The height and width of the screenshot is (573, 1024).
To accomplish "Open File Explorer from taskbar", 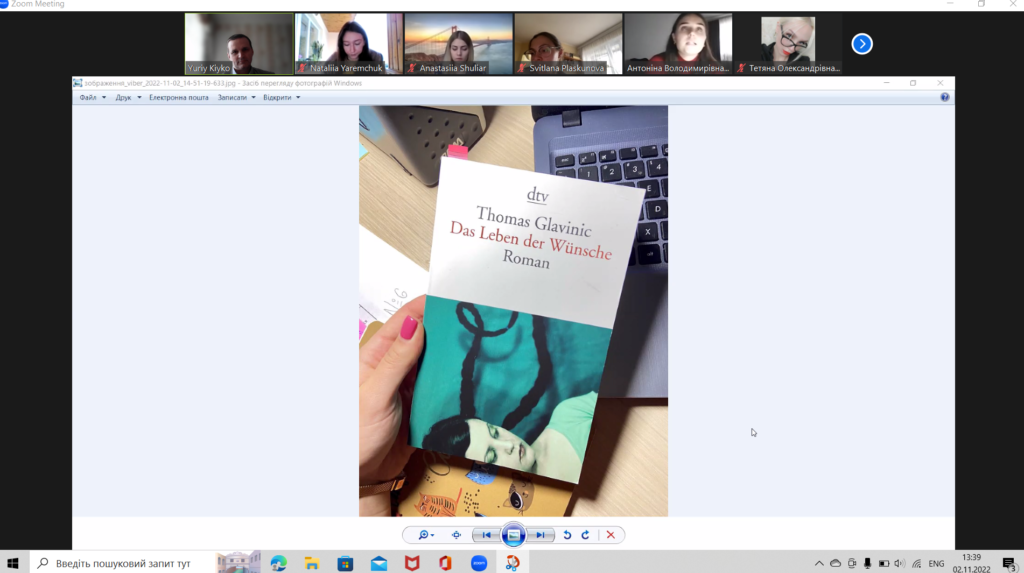I will coord(312,563).
